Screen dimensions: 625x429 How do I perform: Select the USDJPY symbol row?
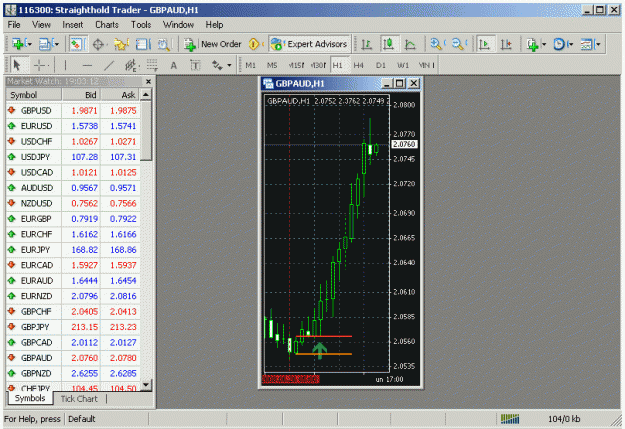(73, 157)
